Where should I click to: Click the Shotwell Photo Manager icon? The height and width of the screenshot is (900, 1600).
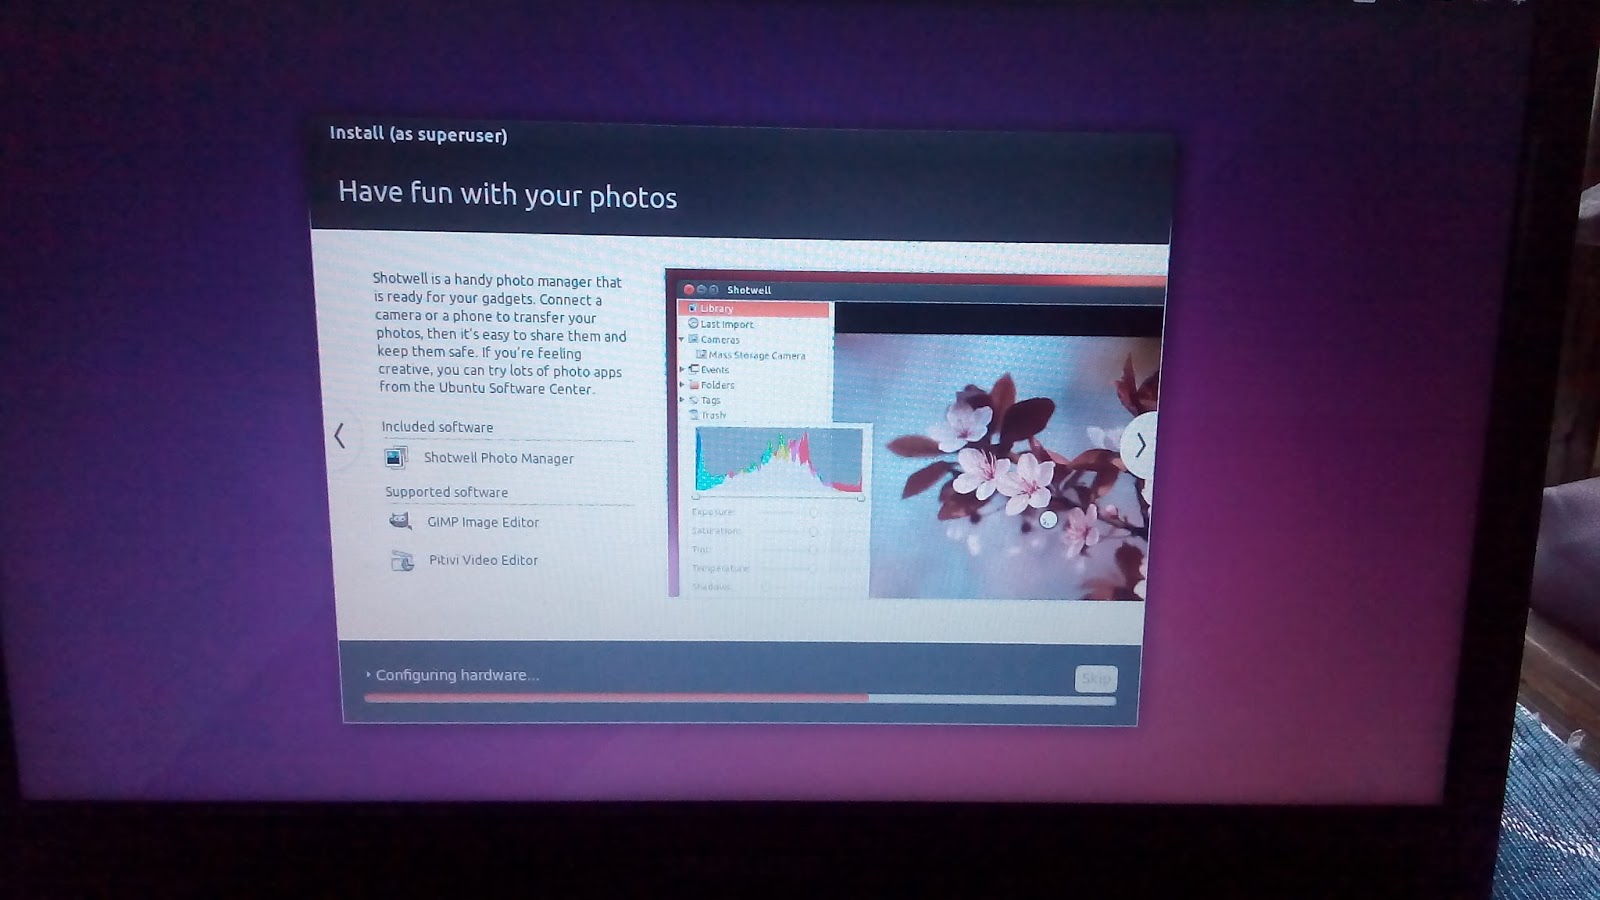396,457
